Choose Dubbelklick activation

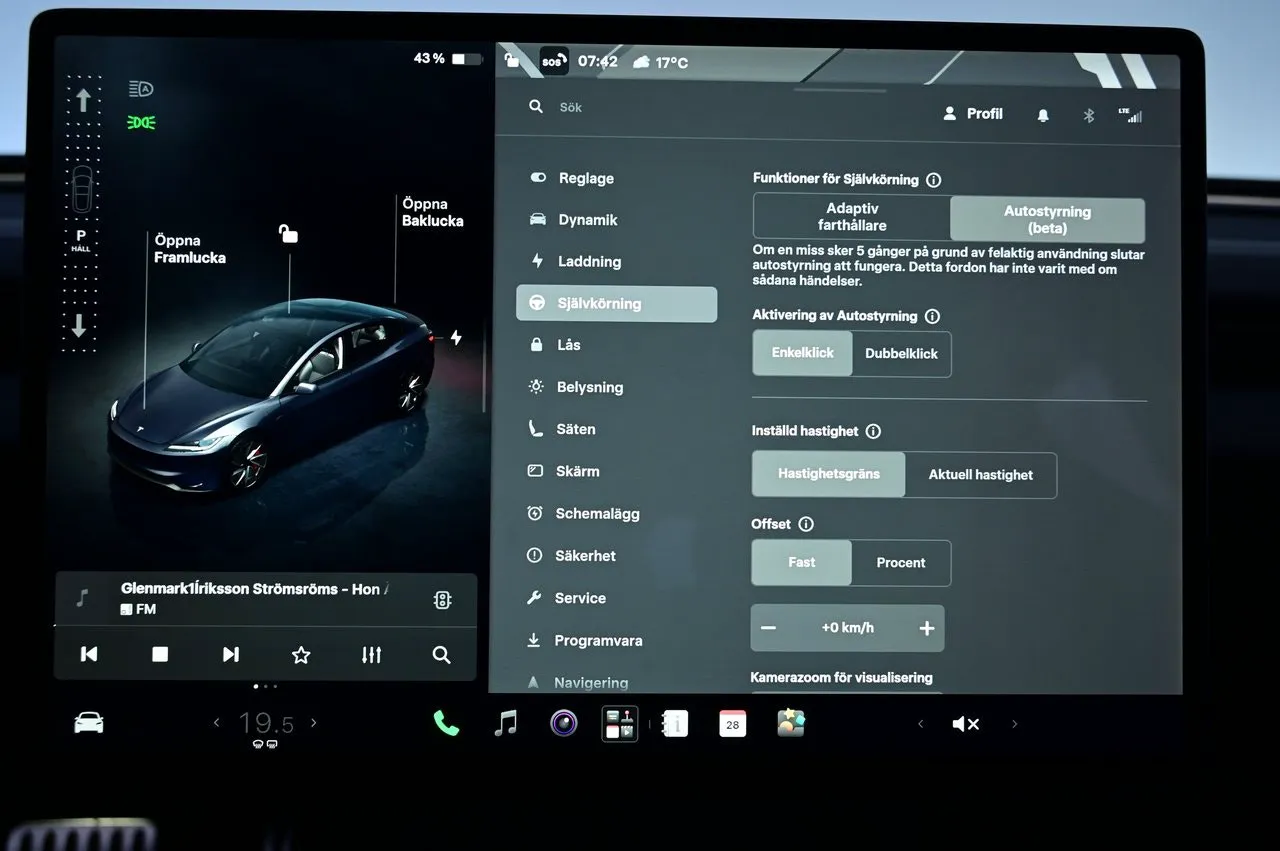tap(901, 354)
